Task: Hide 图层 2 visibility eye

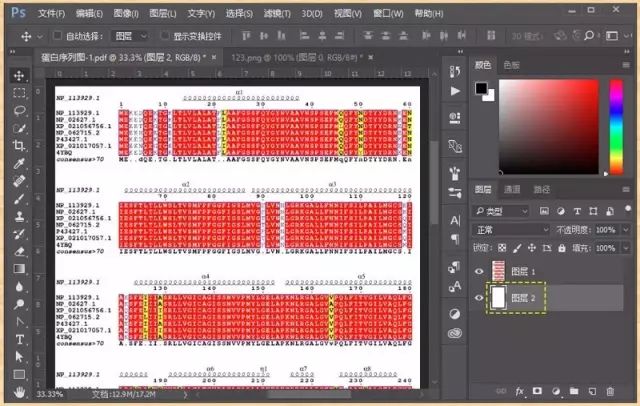Action: [x=479, y=297]
